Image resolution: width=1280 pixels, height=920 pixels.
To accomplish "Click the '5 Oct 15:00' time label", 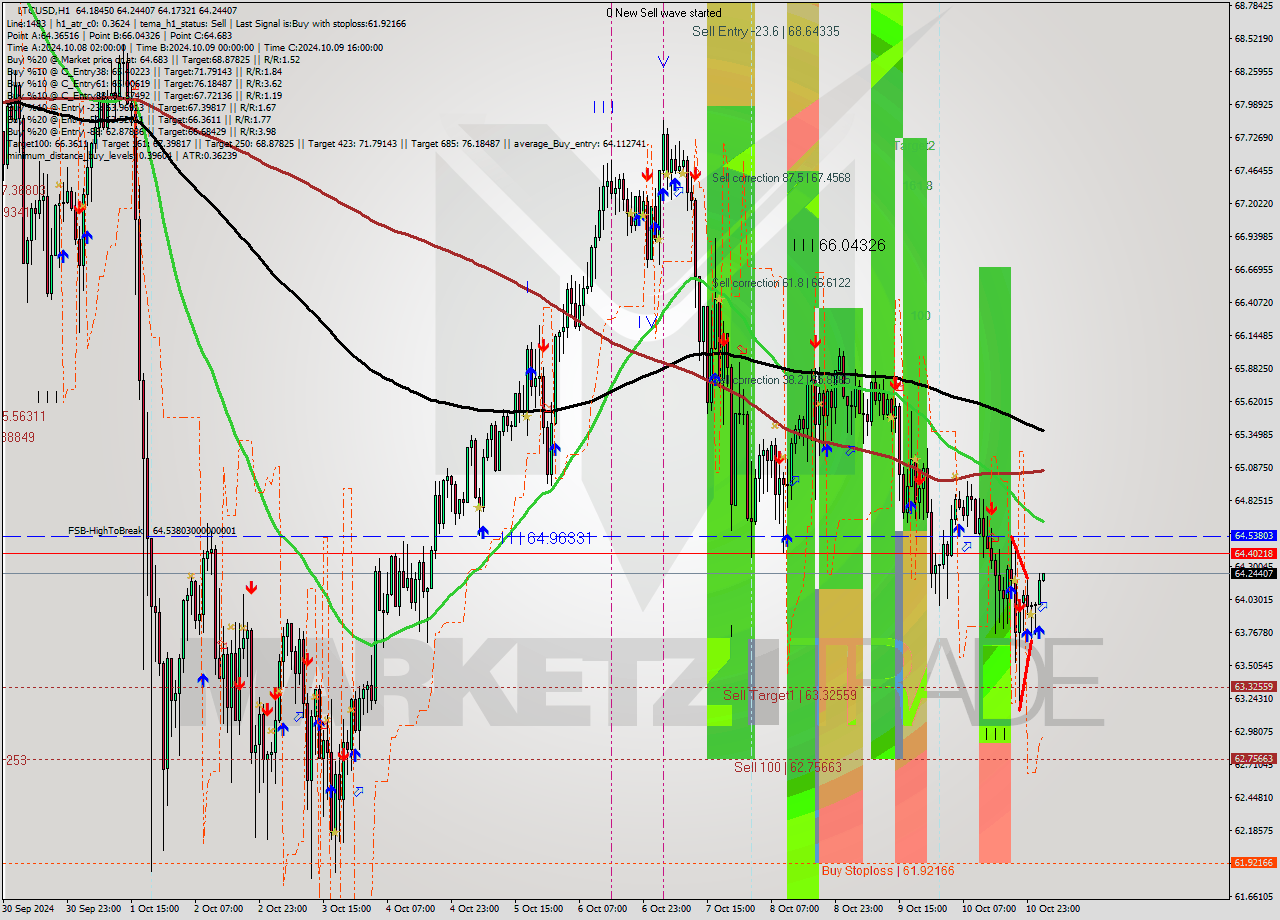I will coord(539,909).
